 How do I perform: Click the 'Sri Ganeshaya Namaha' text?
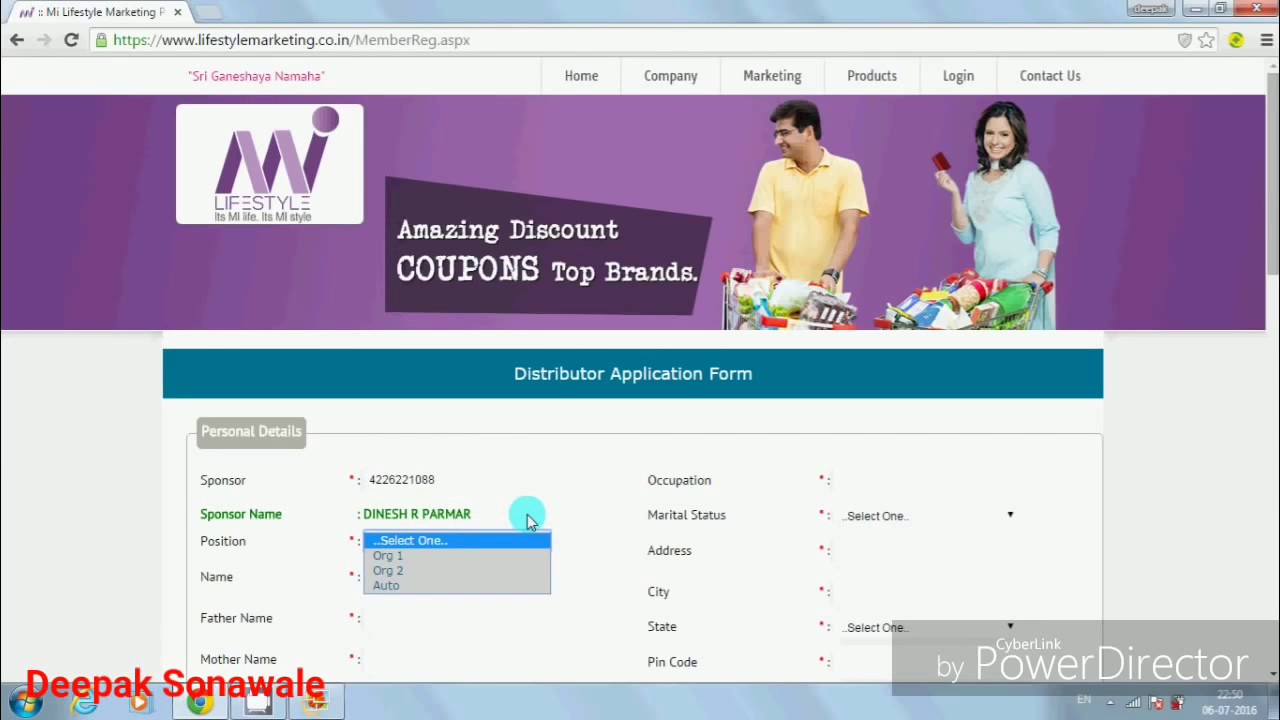pyautogui.click(x=256, y=76)
